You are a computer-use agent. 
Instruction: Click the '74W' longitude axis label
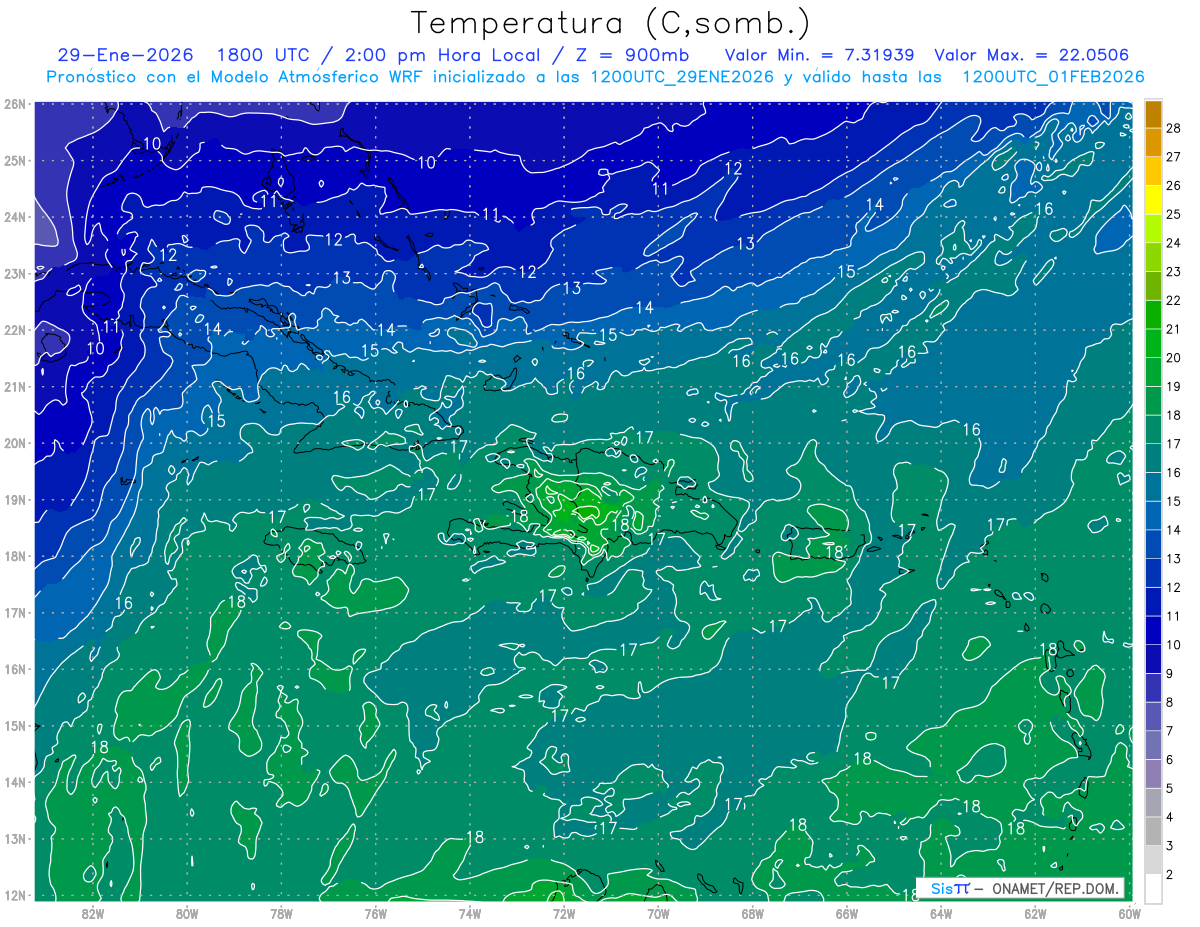tap(469, 913)
